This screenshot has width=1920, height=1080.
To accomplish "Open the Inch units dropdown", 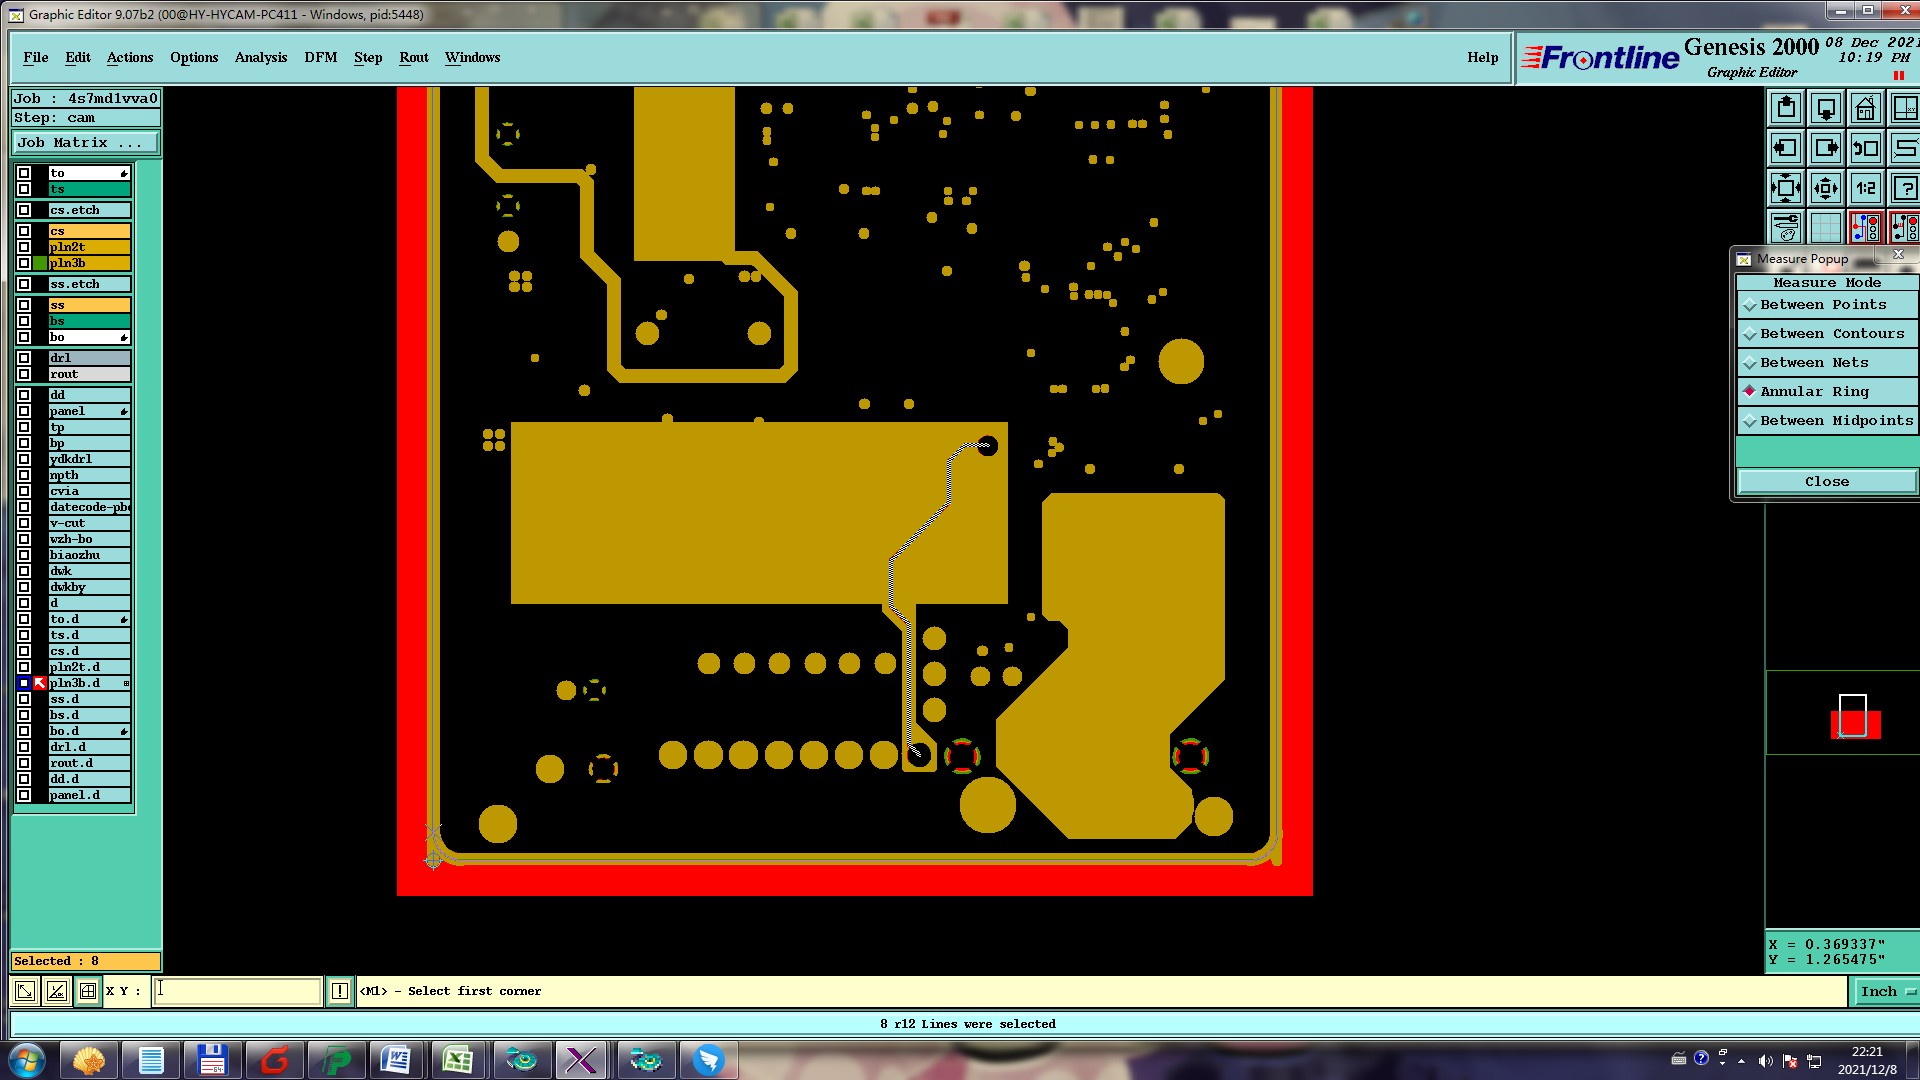I will coord(1886,991).
